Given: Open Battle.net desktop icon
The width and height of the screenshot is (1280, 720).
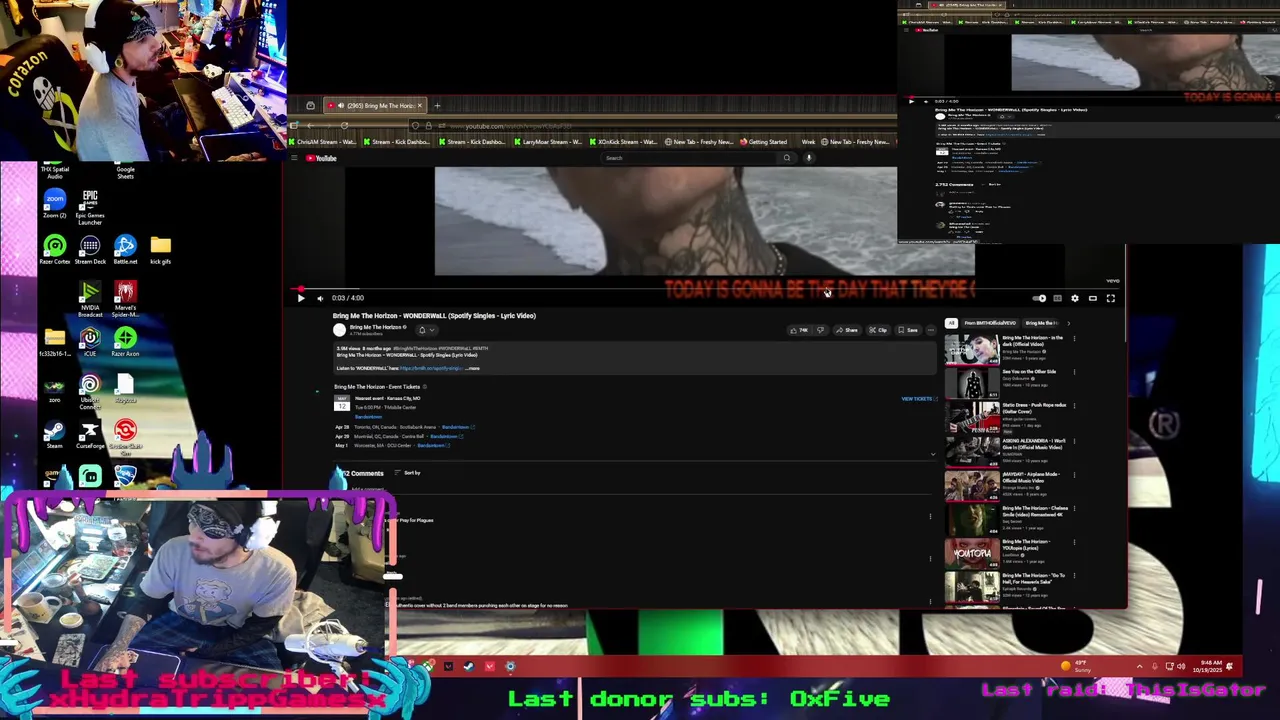Looking at the screenshot, I should coord(125,250).
